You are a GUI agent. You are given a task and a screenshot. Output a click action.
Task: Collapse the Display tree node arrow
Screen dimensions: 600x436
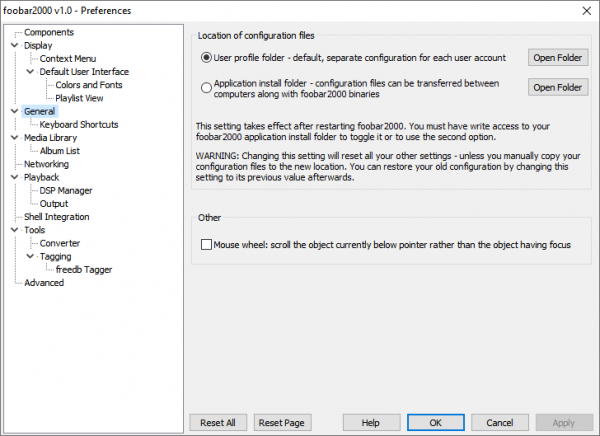14,46
